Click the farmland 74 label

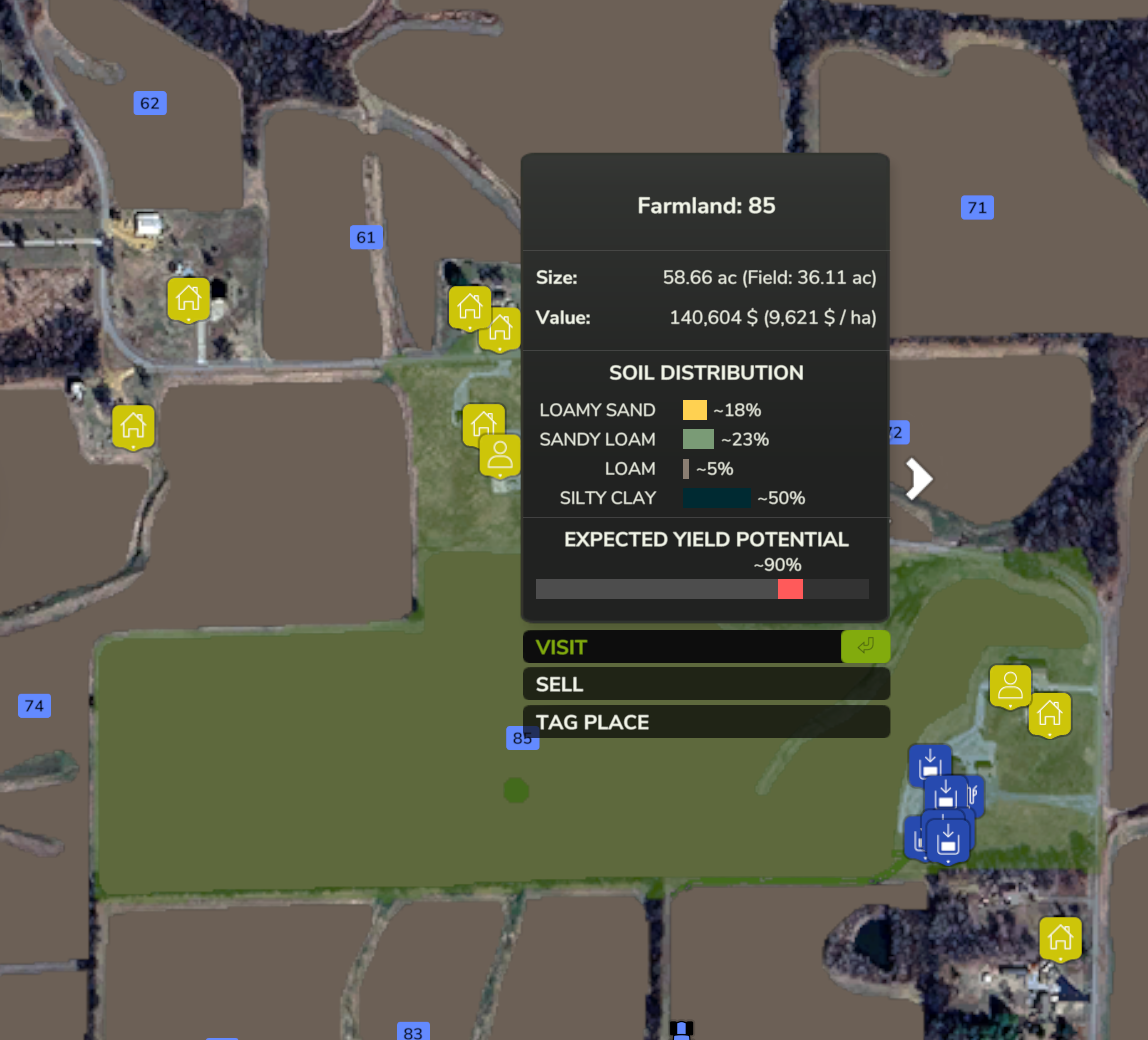click(34, 706)
